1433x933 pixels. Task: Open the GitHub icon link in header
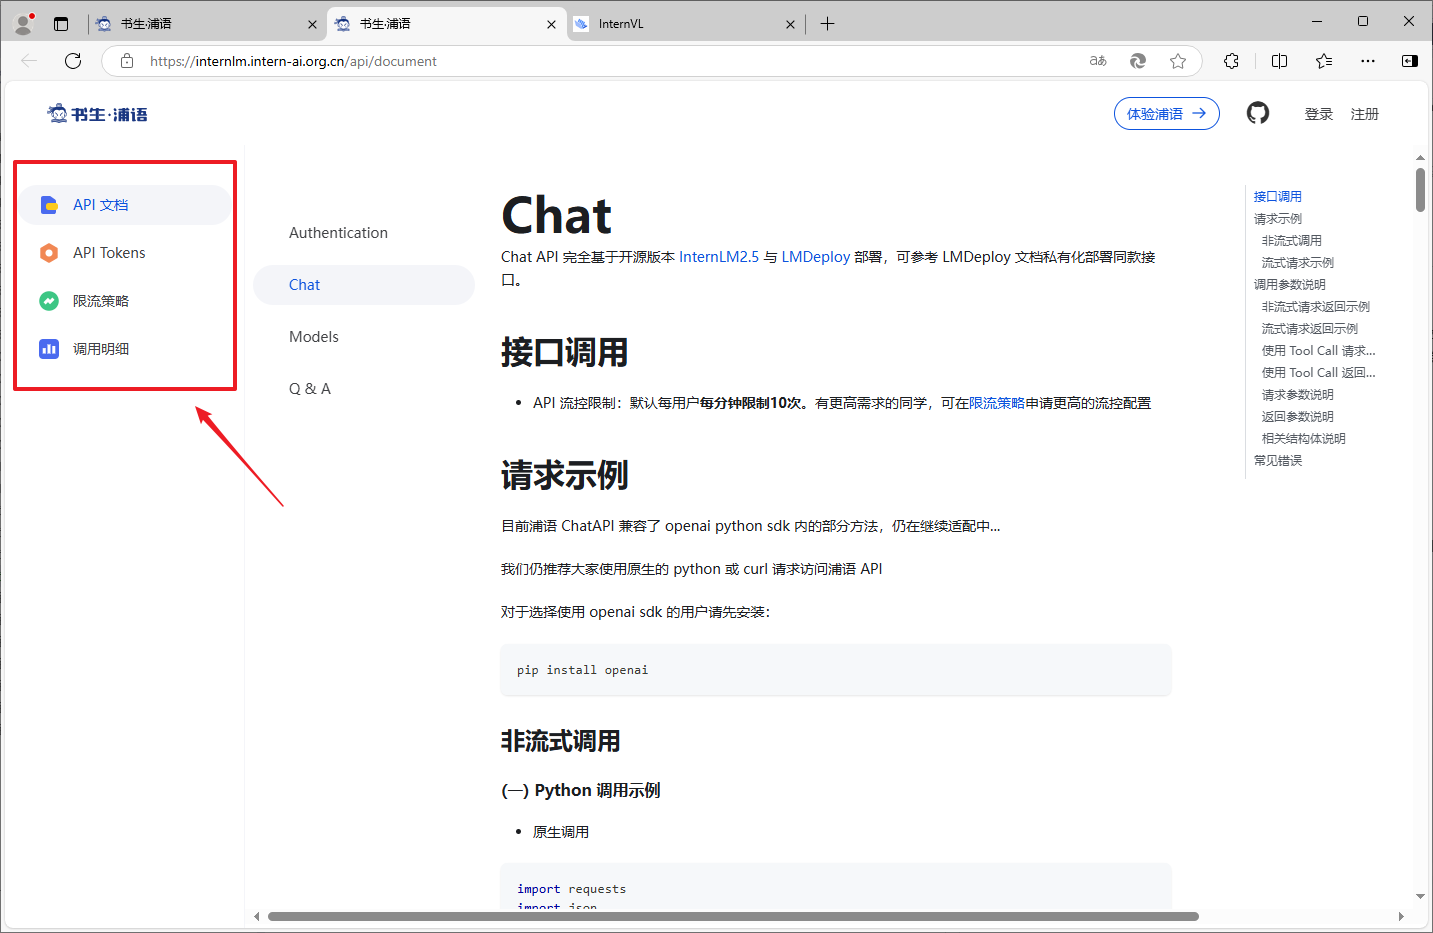click(x=1258, y=113)
